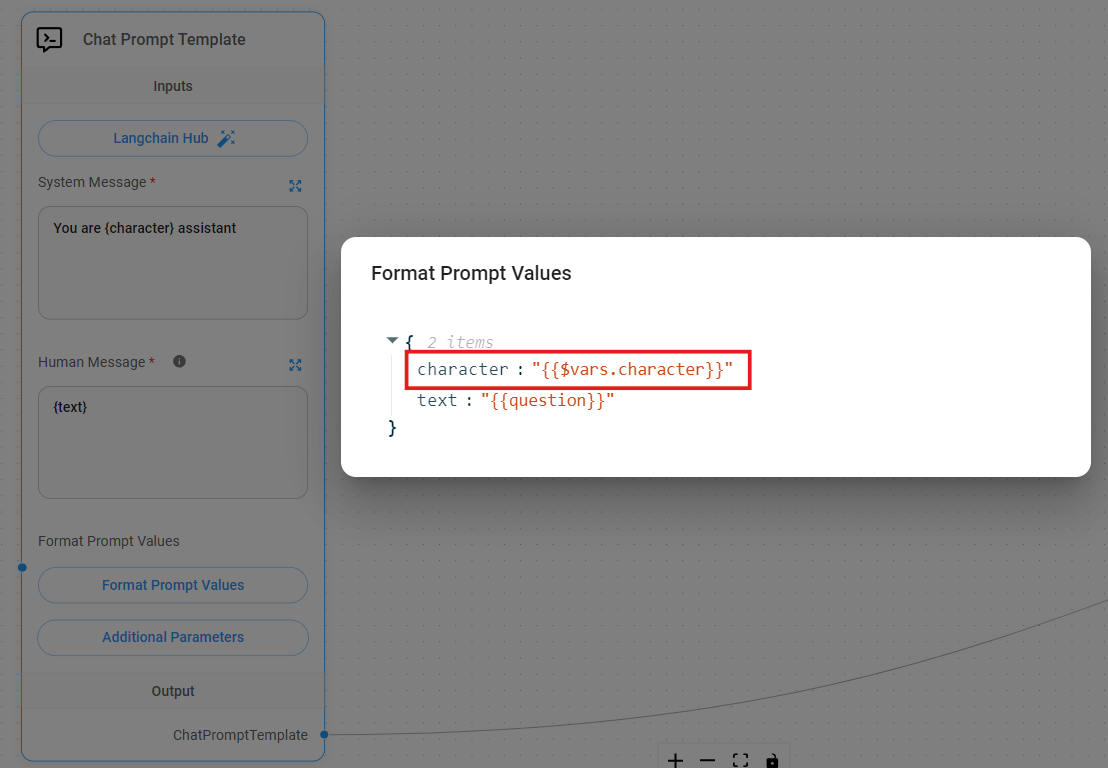Click the Chat Prompt Template node icon

tap(49, 39)
